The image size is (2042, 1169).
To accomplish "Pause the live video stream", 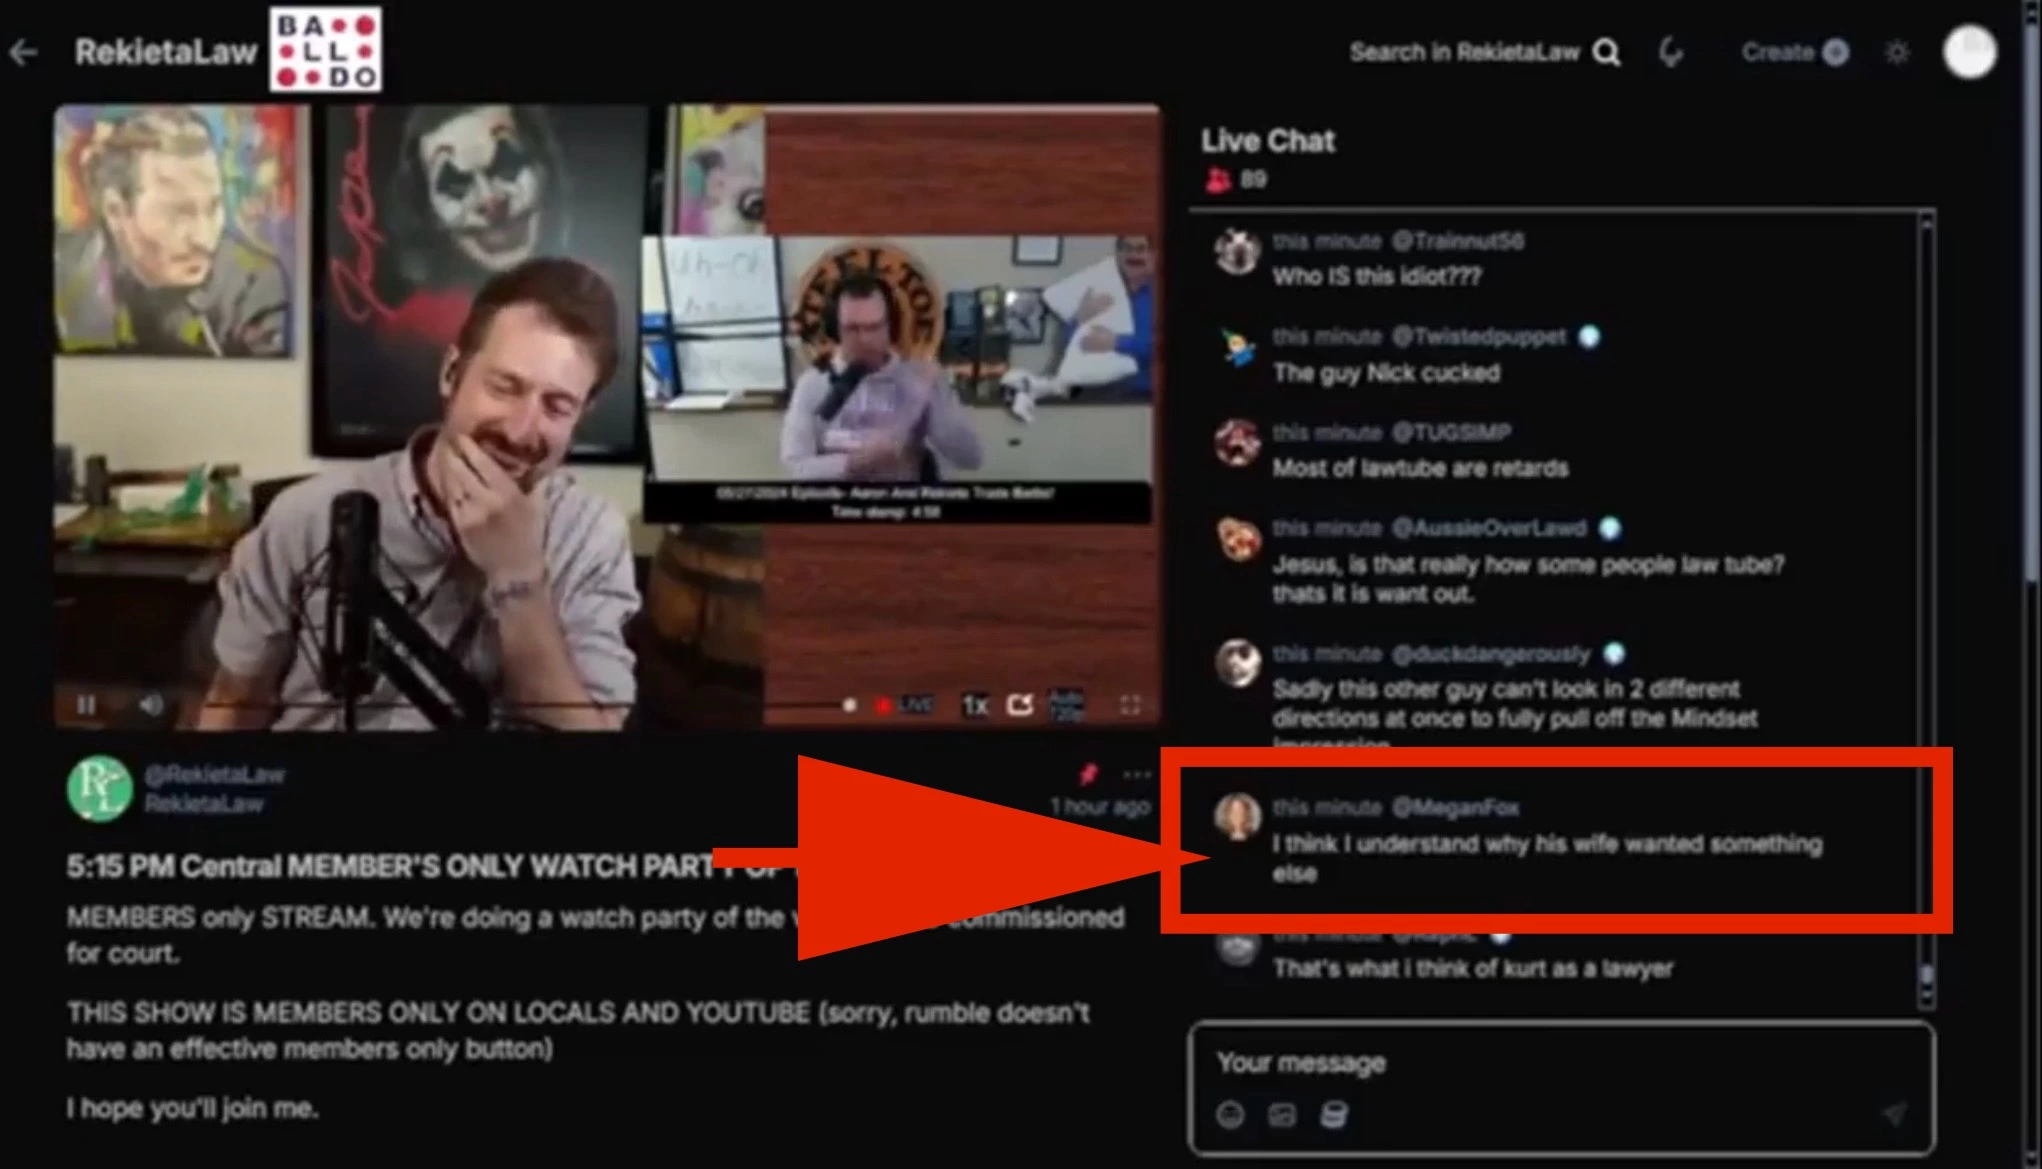I will 87,705.
